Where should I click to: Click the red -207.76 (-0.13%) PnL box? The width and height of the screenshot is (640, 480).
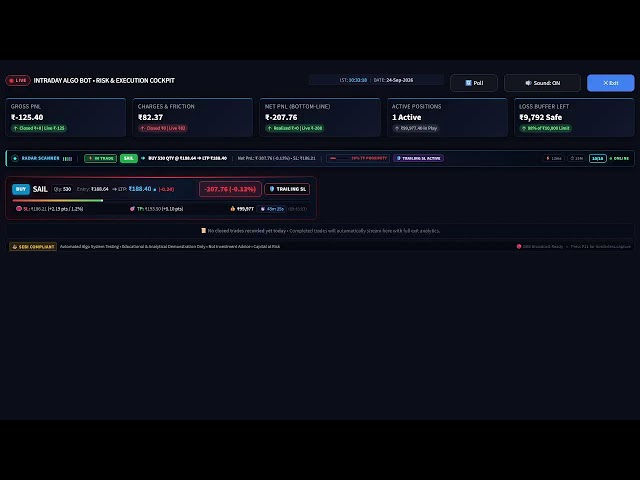click(x=230, y=189)
